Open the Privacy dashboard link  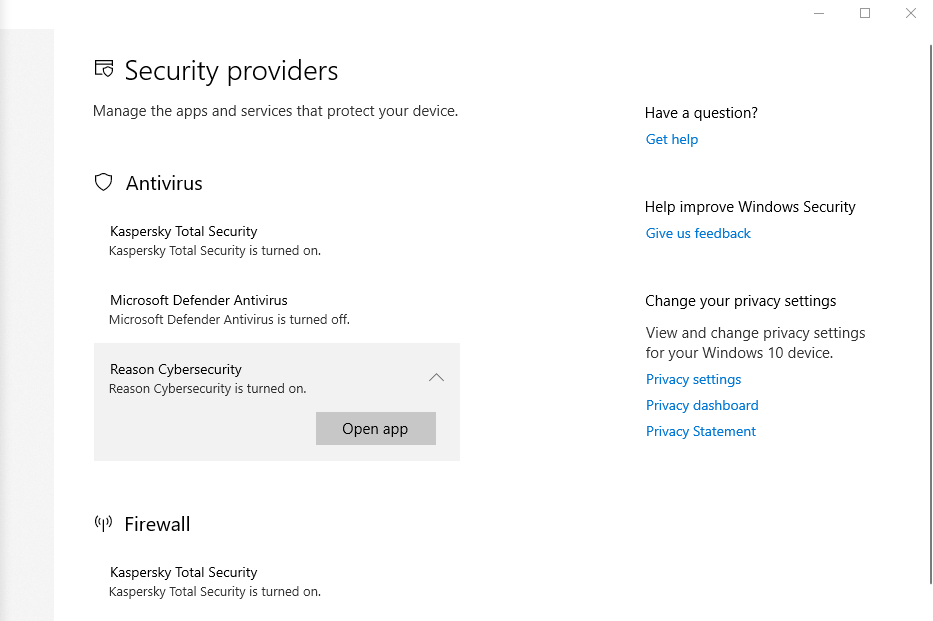702,405
